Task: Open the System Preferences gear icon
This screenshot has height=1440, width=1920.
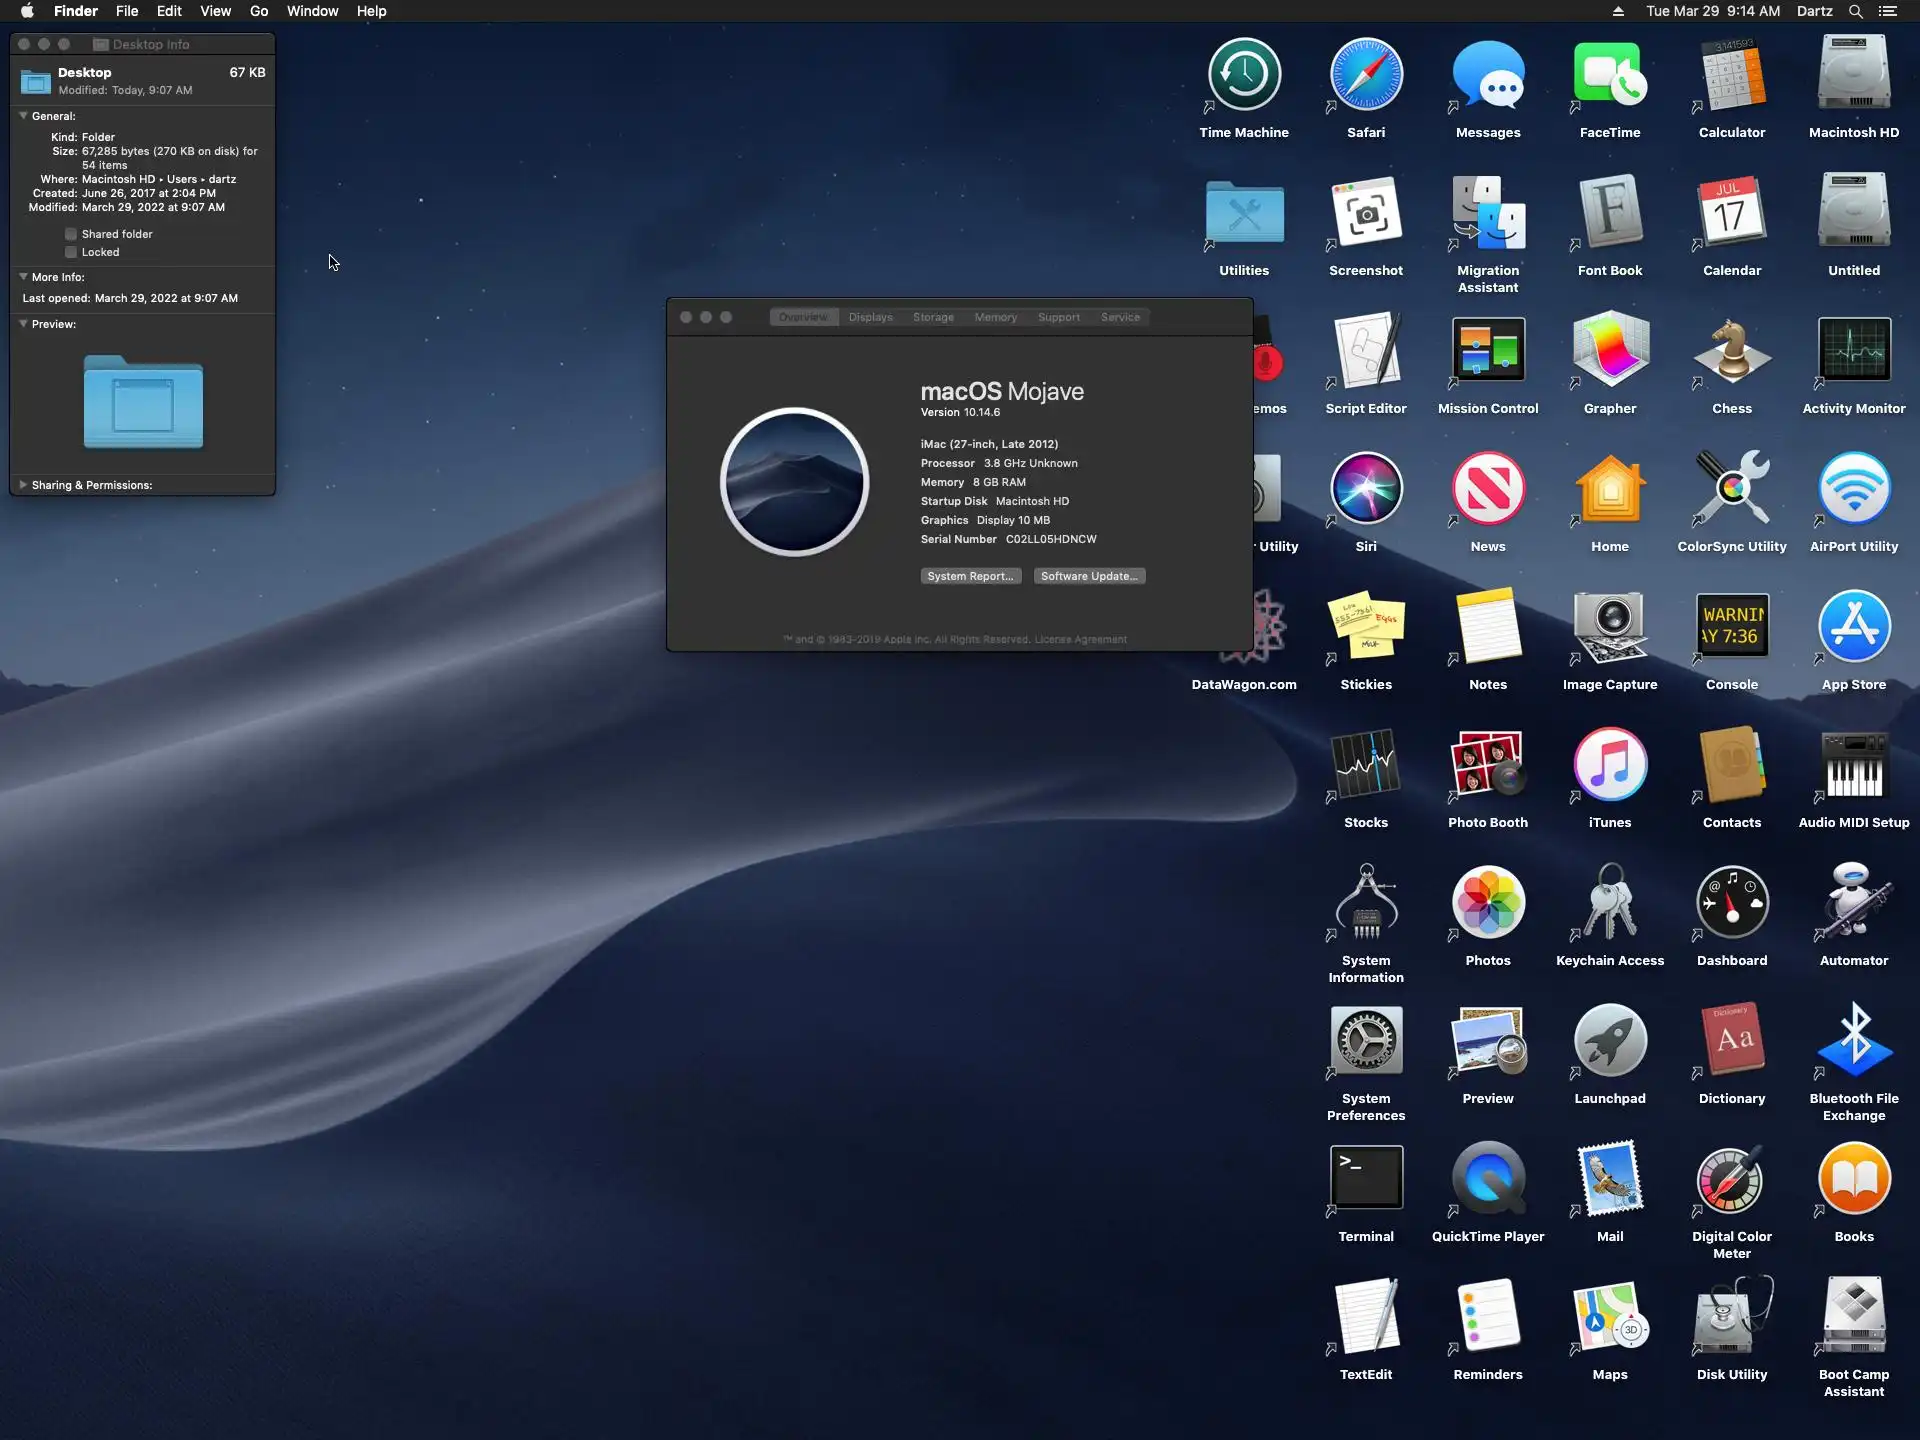Action: point(1365,1041)
